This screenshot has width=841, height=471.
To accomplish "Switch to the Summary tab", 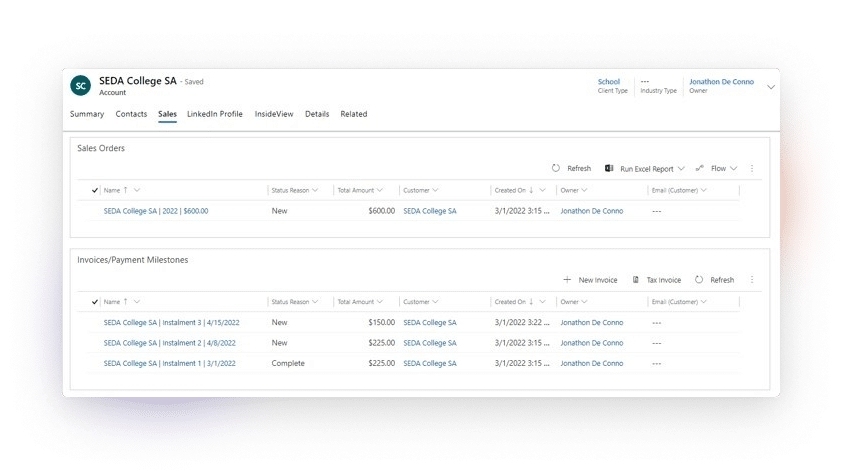I will (87, 114).
